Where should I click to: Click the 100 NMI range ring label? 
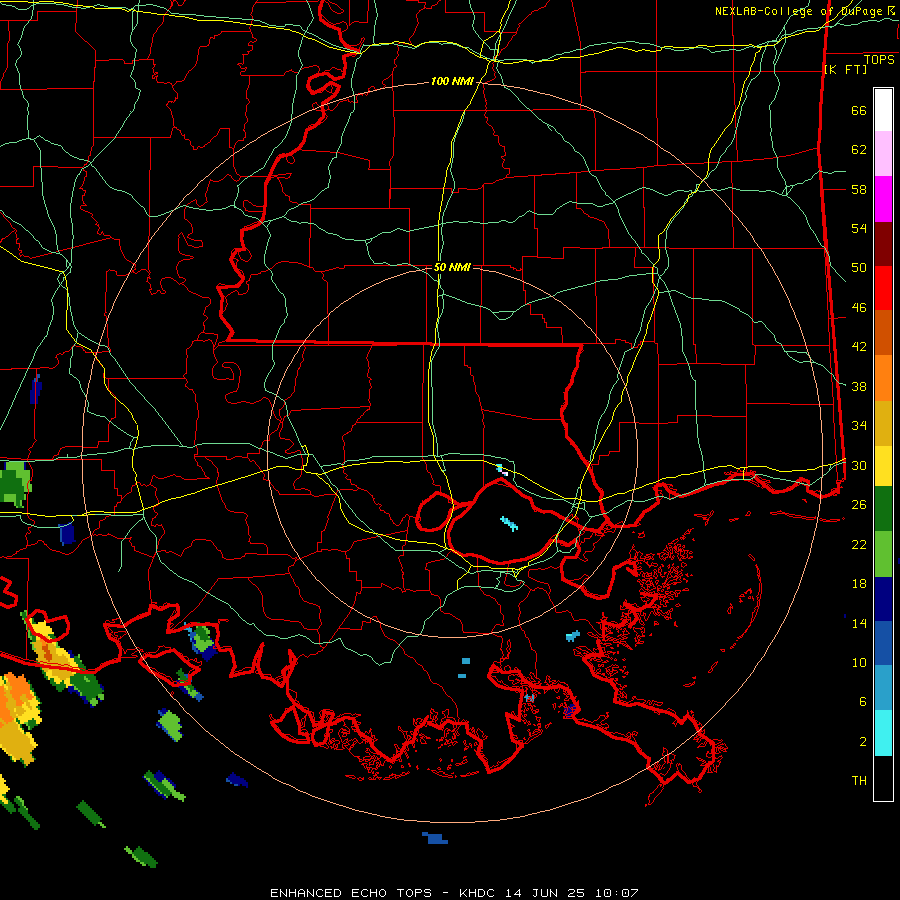coord(452,82)
